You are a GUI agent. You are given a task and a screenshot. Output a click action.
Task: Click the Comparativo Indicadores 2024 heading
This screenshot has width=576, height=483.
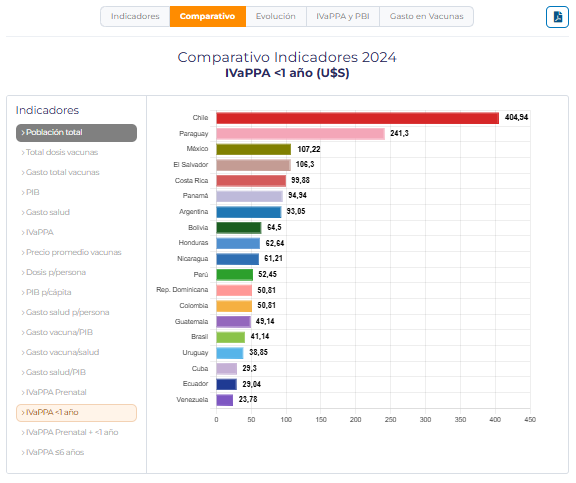(287, 57)
